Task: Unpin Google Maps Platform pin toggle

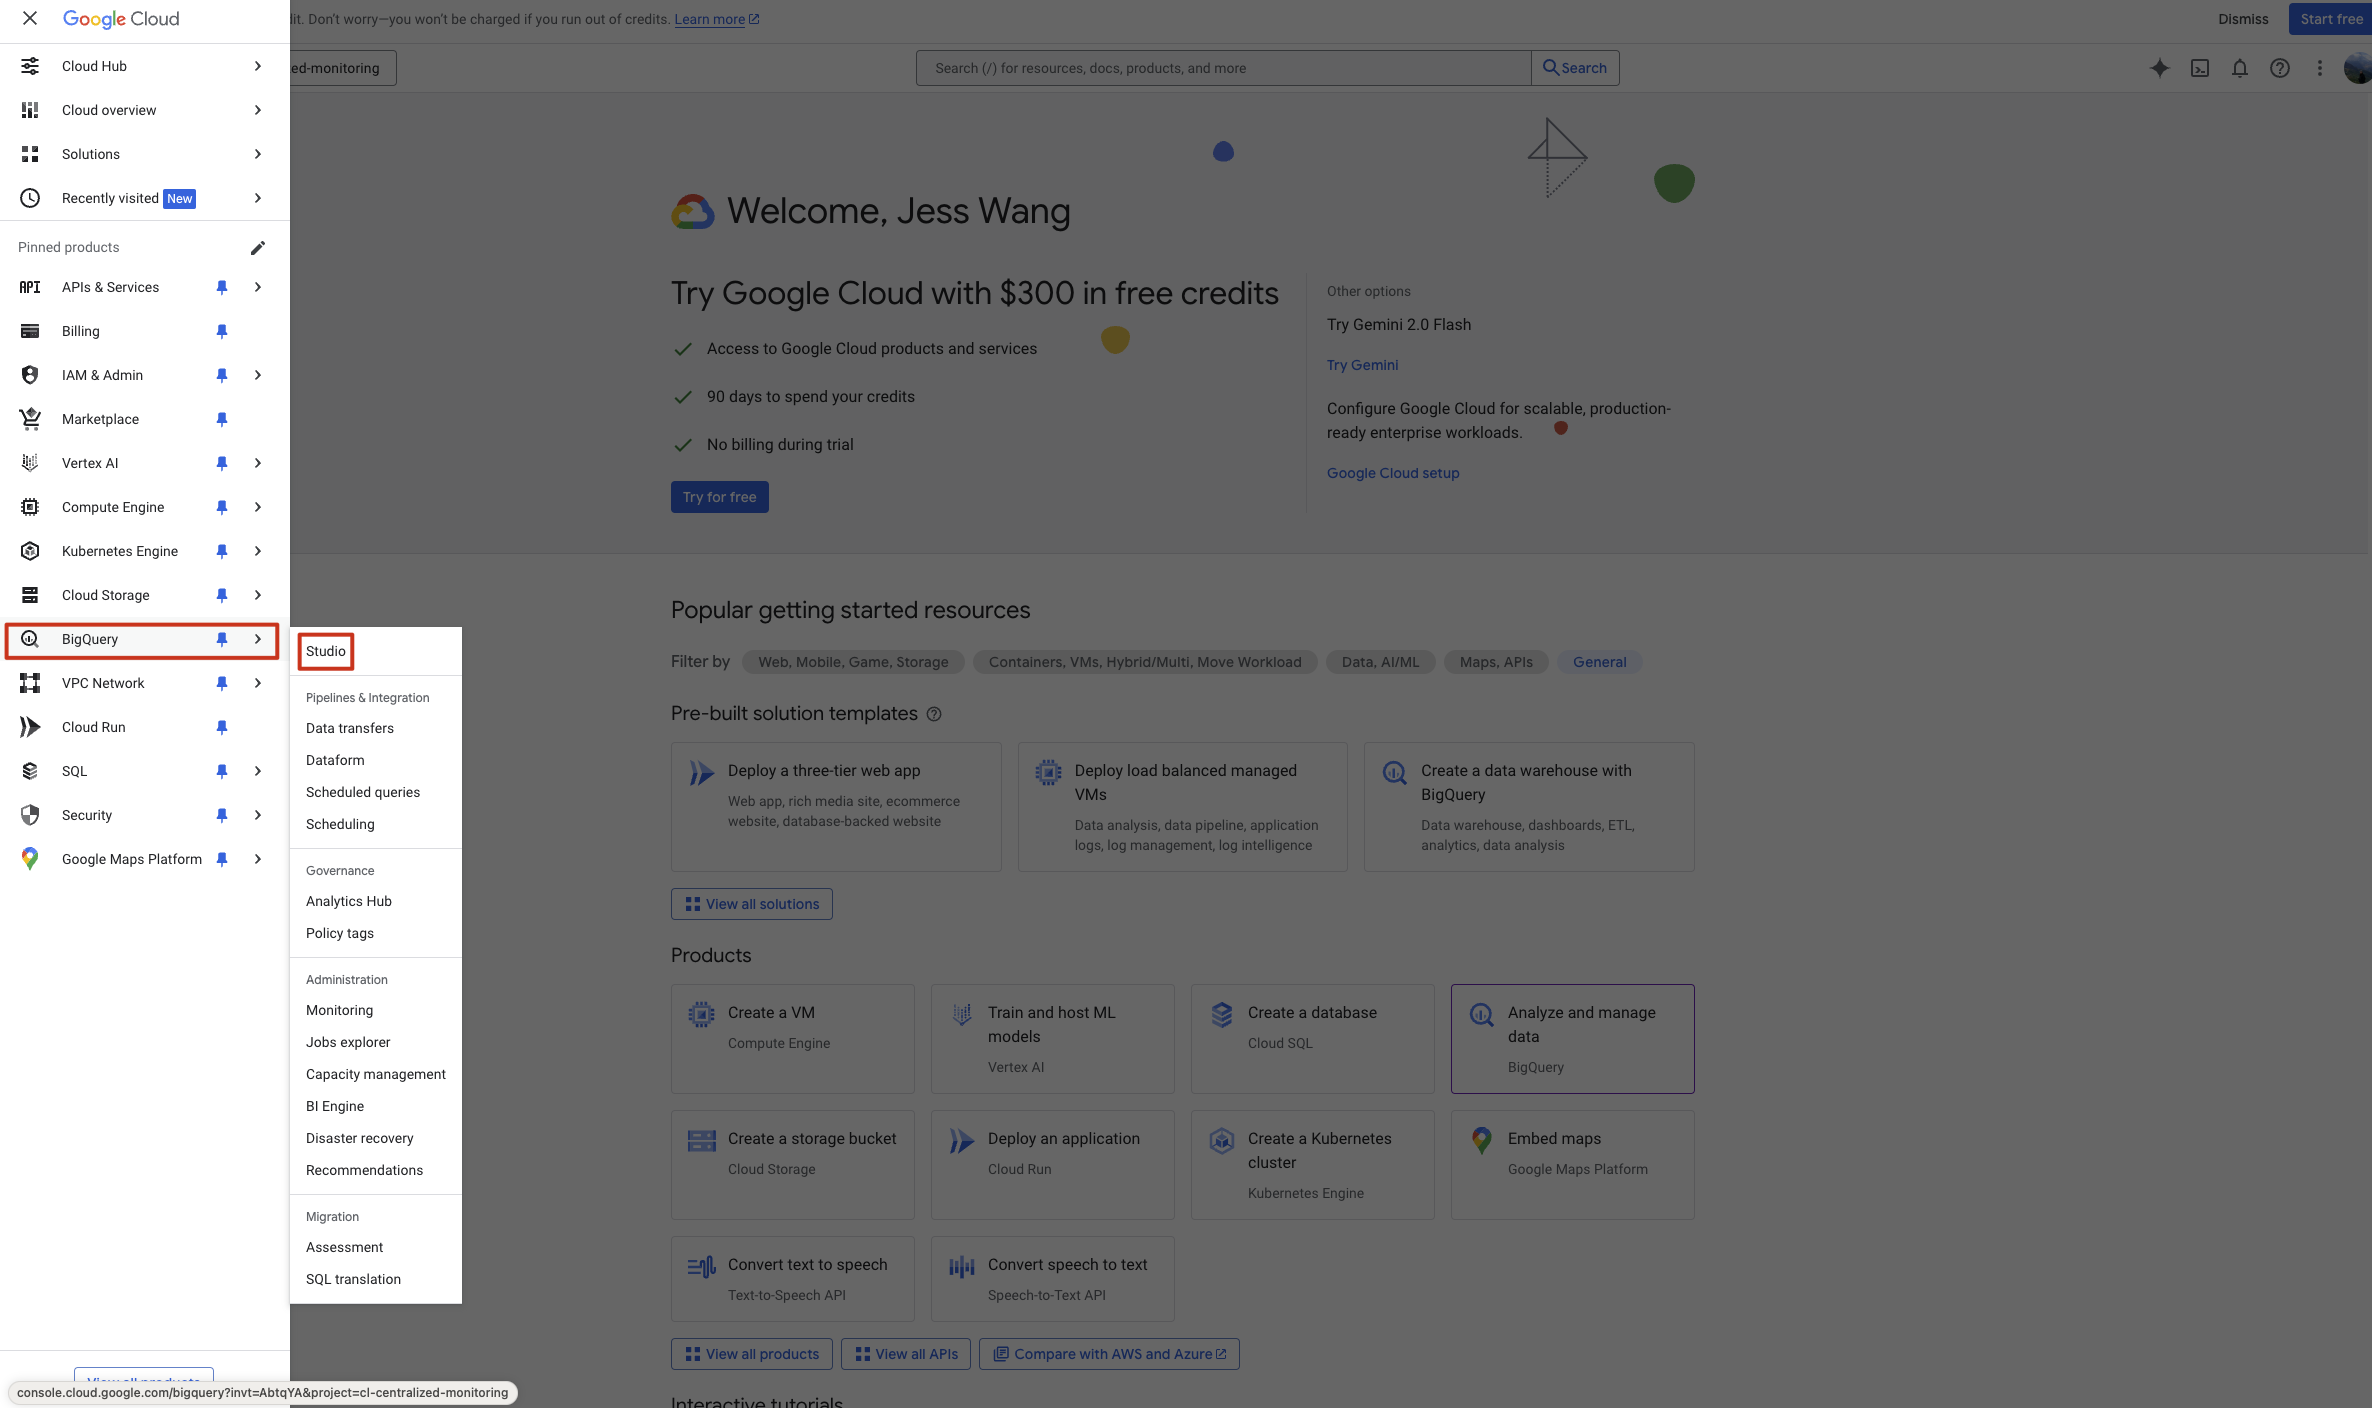Action: (x=222, y=859)
